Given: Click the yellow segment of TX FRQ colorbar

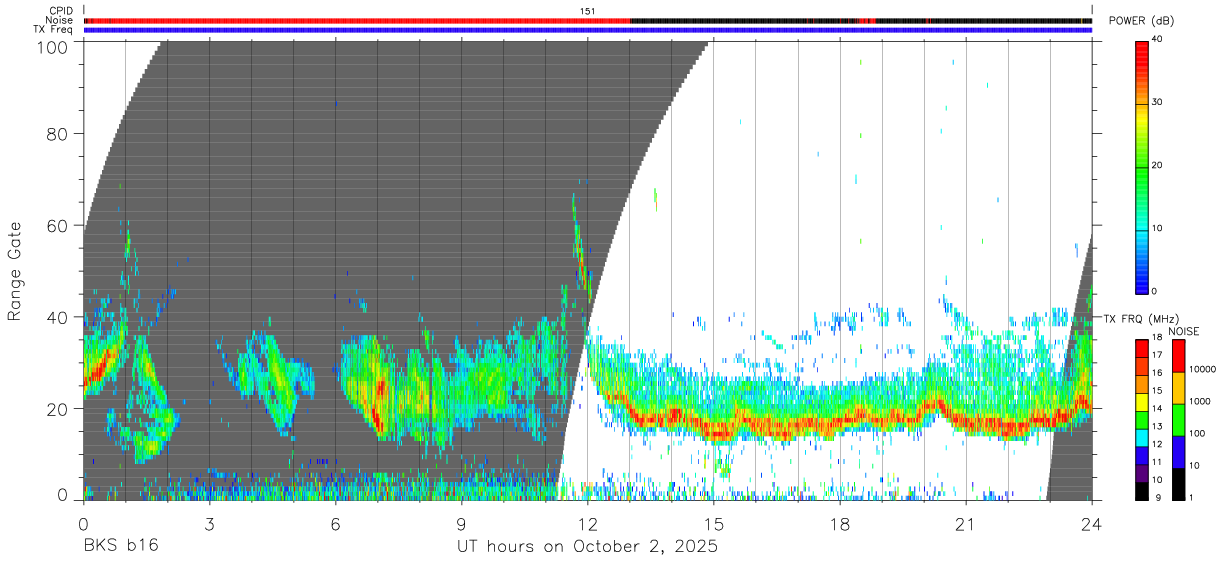Looking at the screenshot, I should click(1141, 402).
